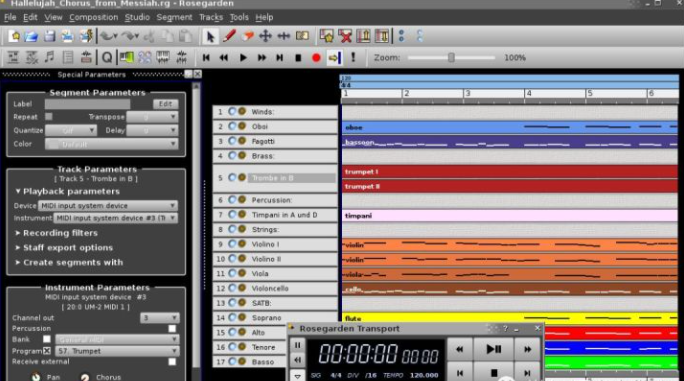Arm record on Soprano track
Screen dimensions: 684x381
[x=242, y=318]
